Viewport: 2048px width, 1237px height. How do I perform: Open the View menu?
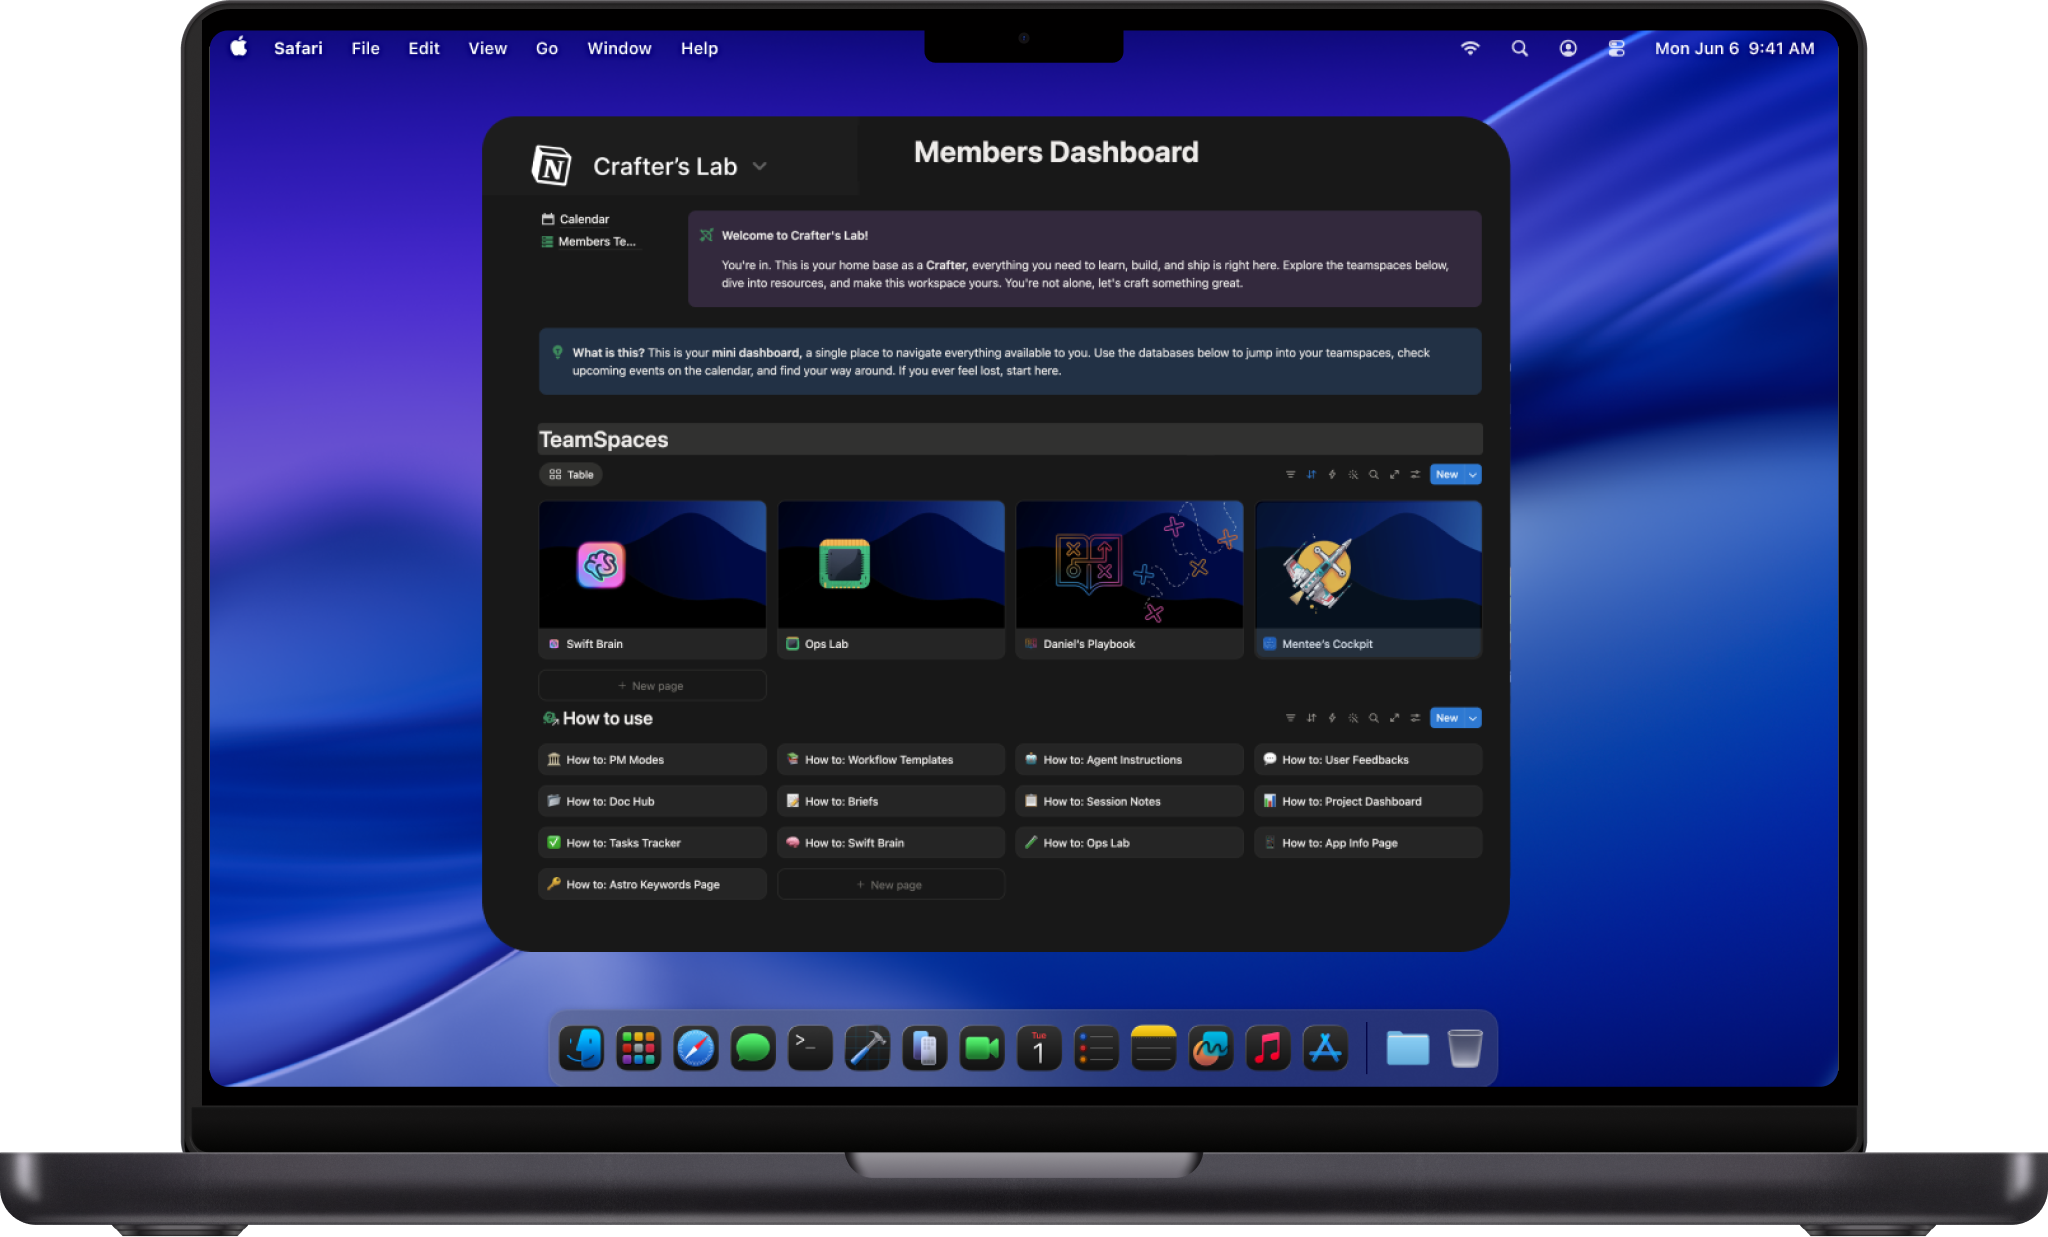pyautogui.click(x=487, y=48)
